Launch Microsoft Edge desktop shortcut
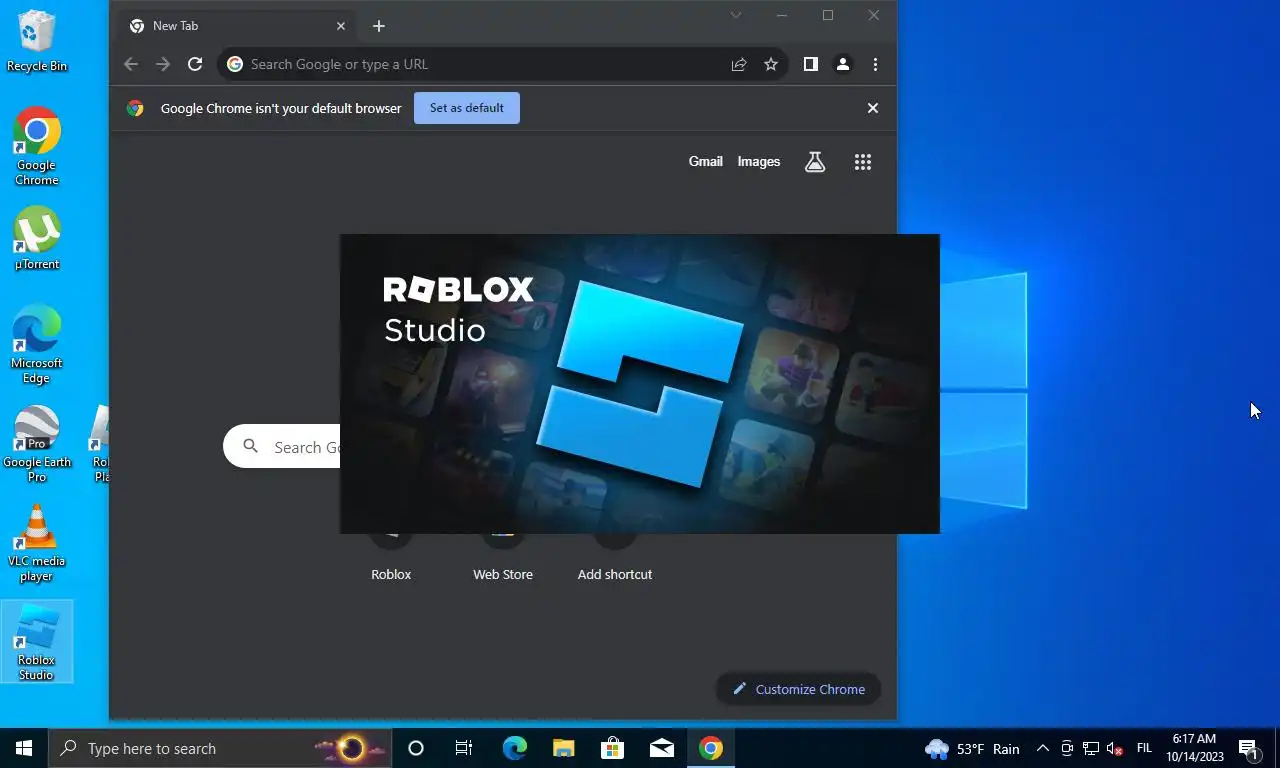Viewport: 1280px width, 768px height. (37, 344)
